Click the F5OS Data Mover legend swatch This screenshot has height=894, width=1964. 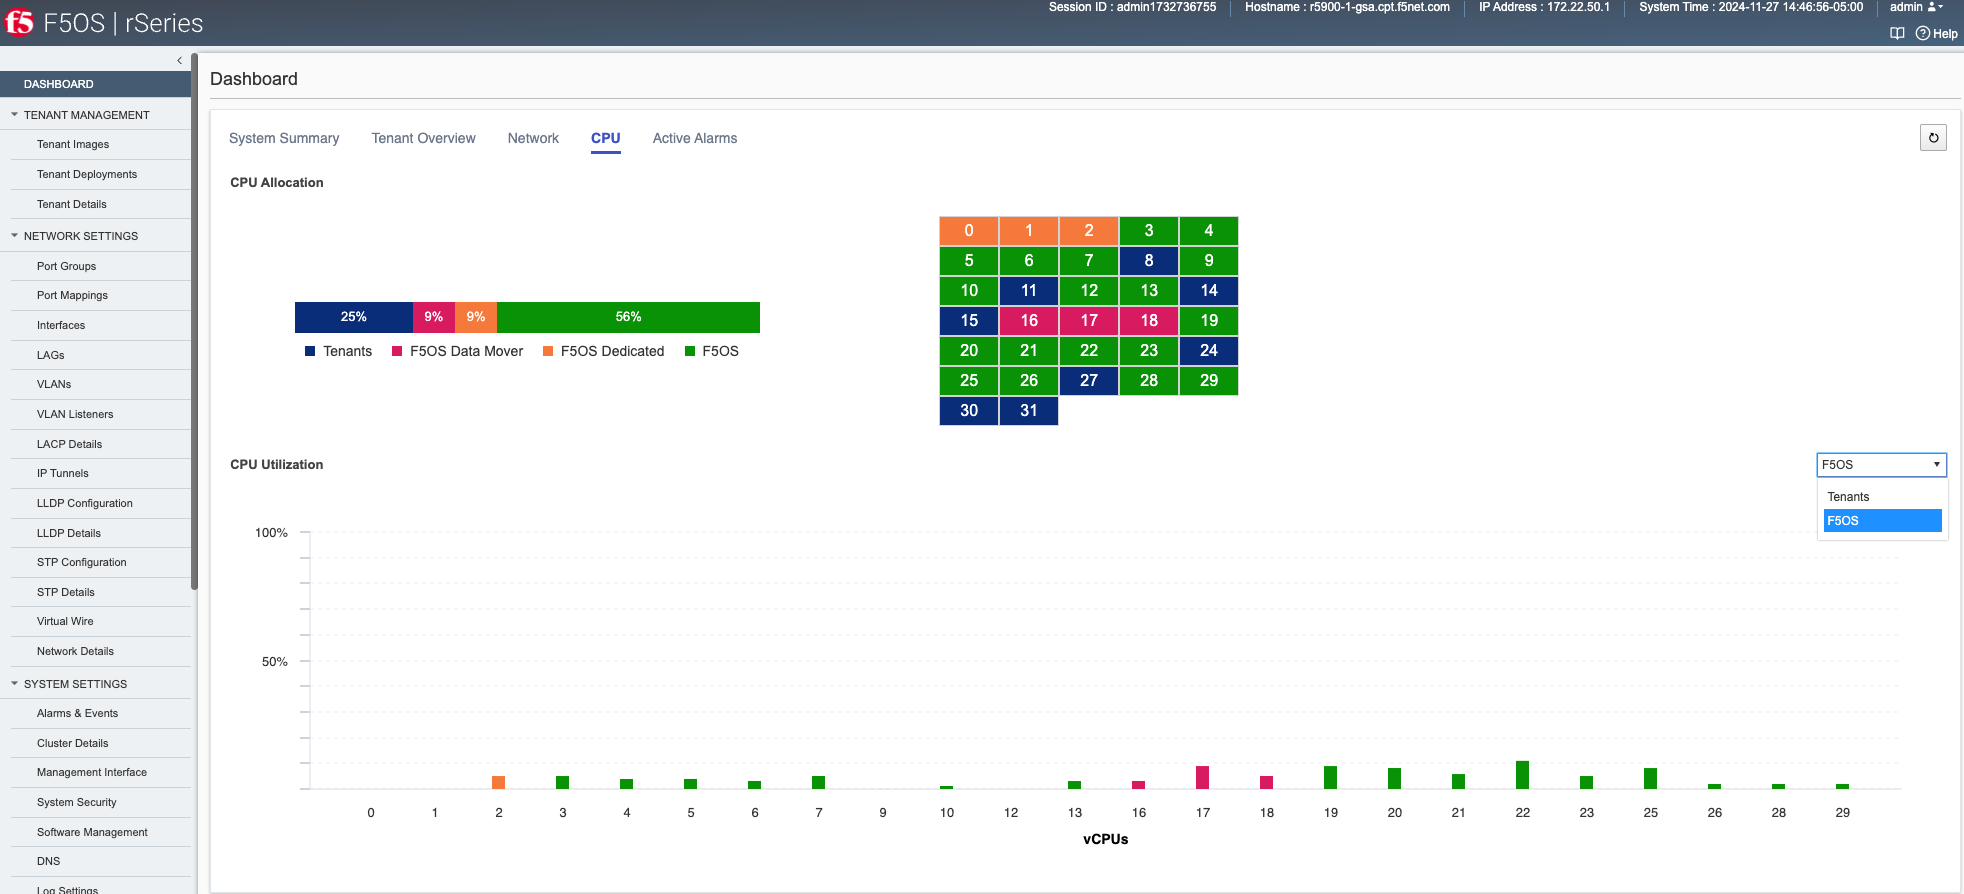coord(397,351)
